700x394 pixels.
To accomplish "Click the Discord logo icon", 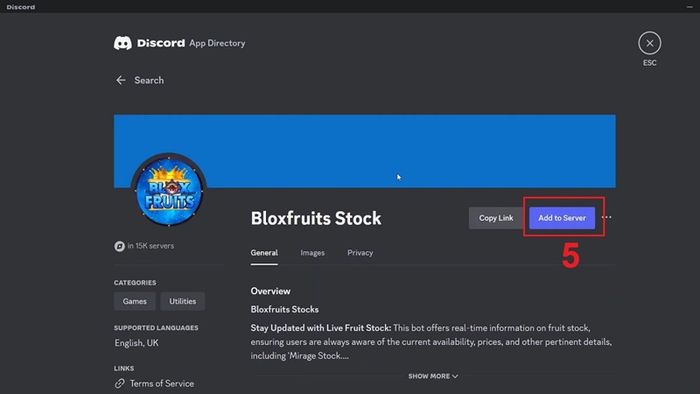I will click(123, 43).
